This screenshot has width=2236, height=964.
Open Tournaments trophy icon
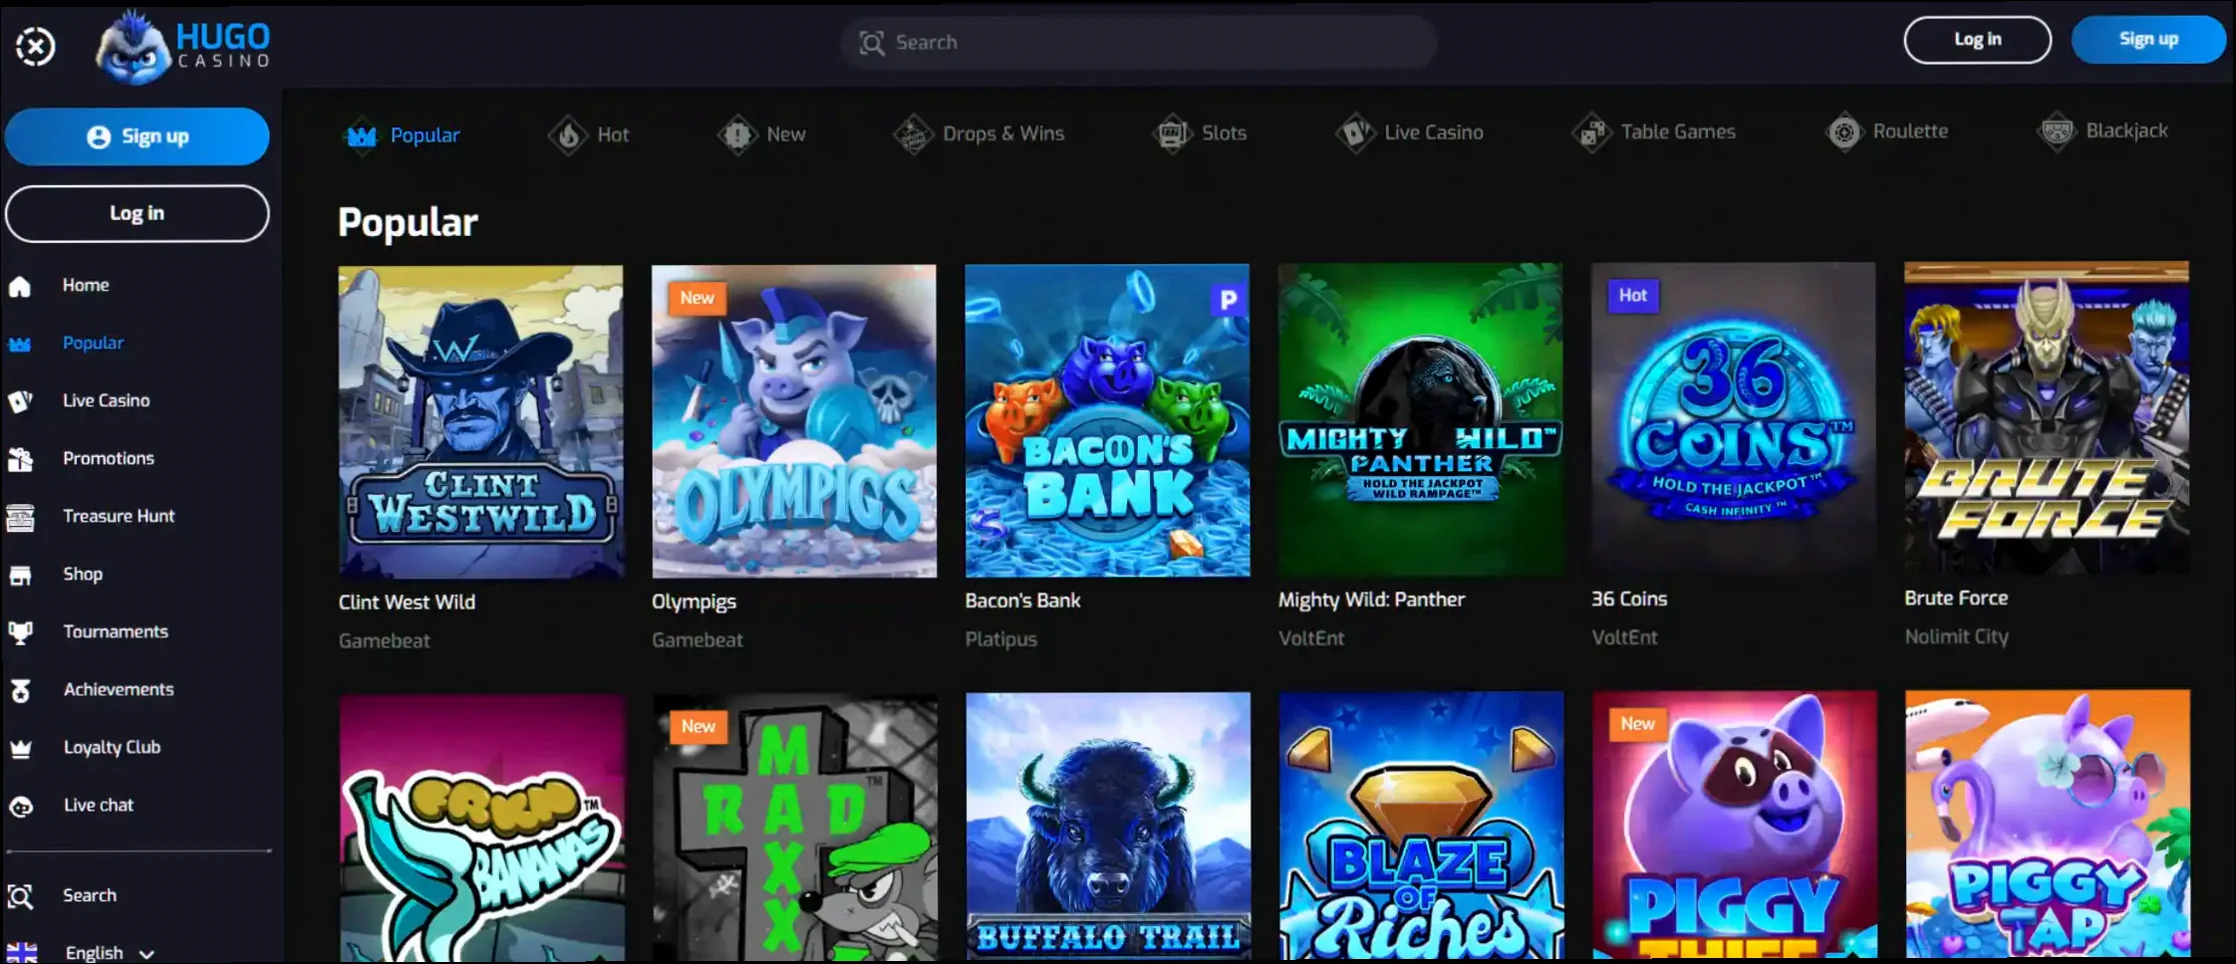20,632
